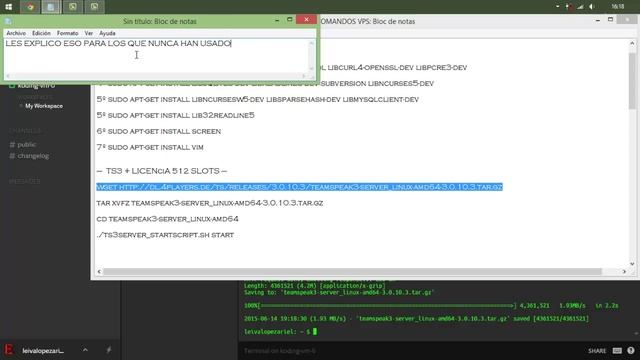Click the lightning bolt icon in sidebar
This screenshot has width=640, height=360.
(x=109, y=350)
